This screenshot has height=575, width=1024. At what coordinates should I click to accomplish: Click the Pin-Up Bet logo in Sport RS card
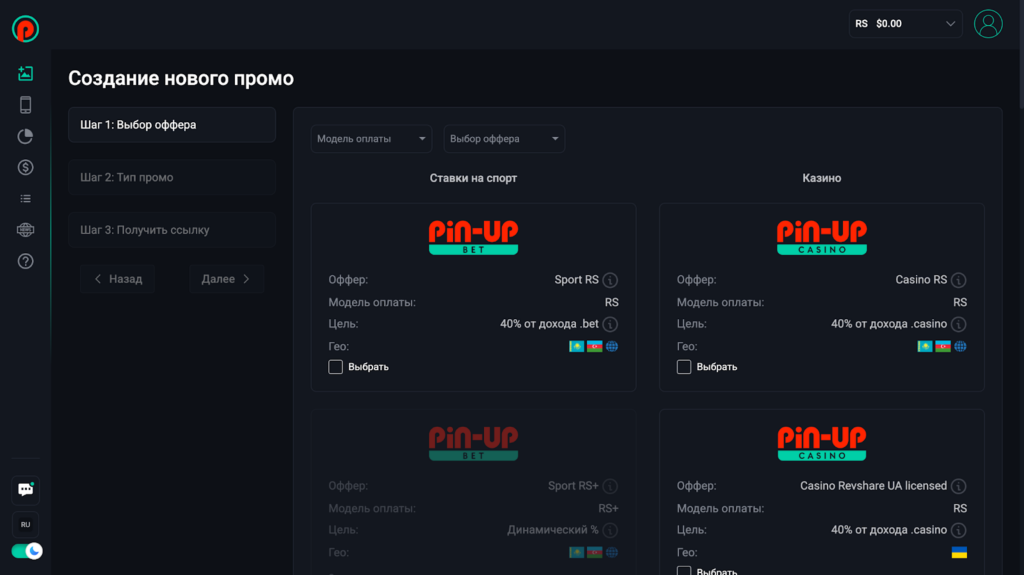473,237
